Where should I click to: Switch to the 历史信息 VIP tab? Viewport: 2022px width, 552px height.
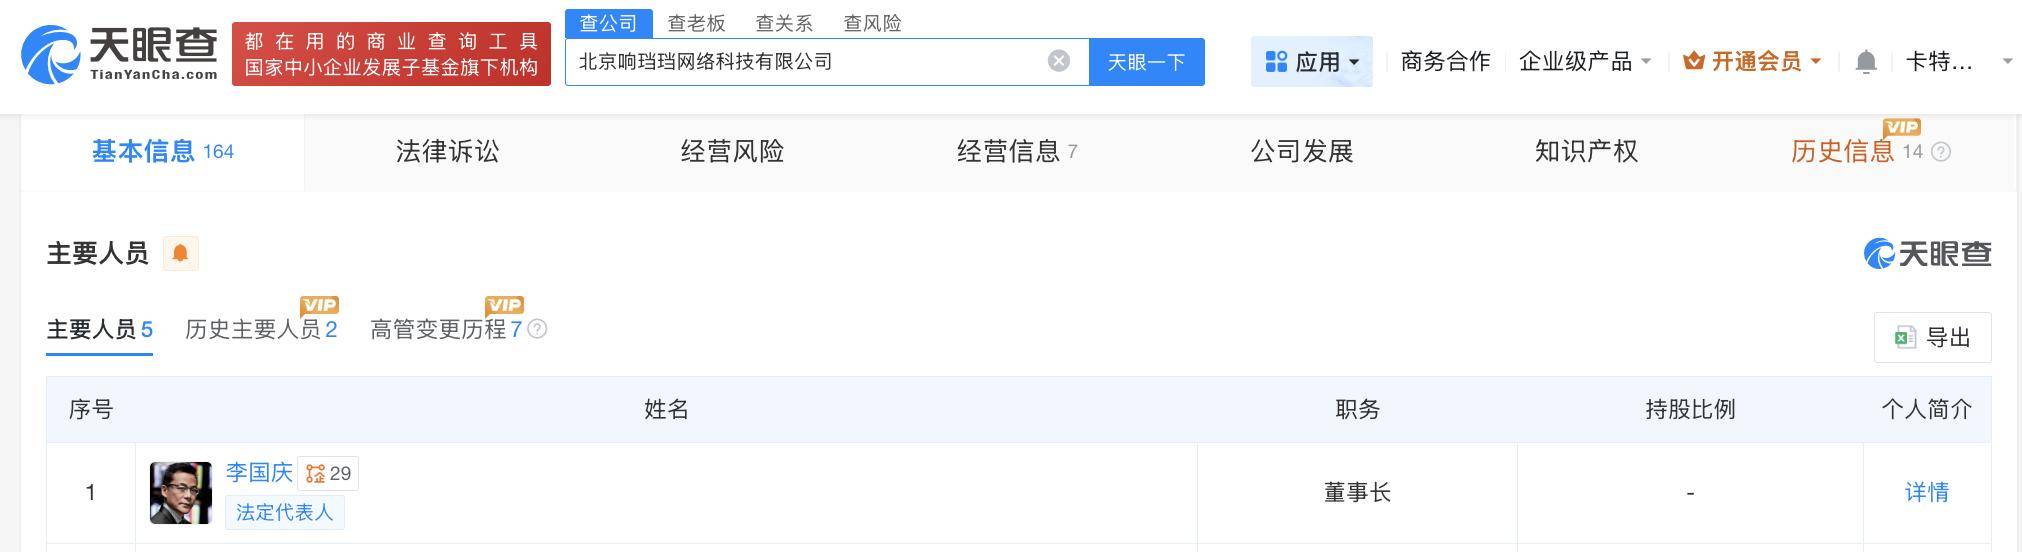pyautogui.click(x=1856, y=152)
